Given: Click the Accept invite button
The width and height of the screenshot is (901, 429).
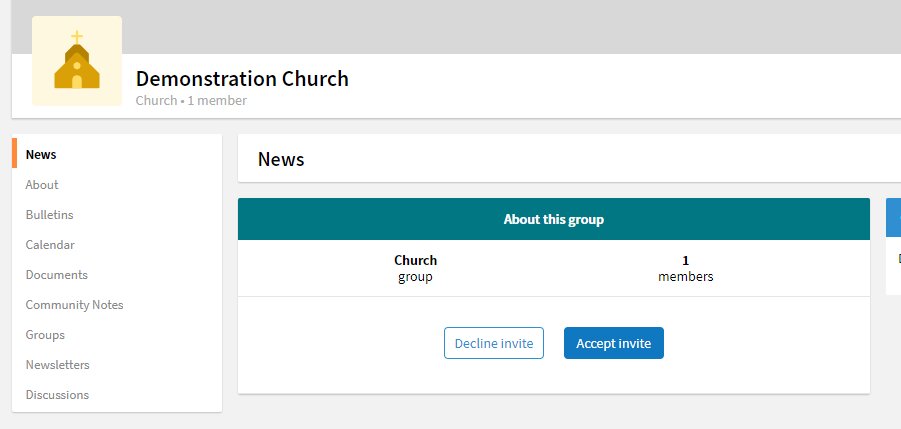Looking at the screenshot, I should tap(614, 343).
